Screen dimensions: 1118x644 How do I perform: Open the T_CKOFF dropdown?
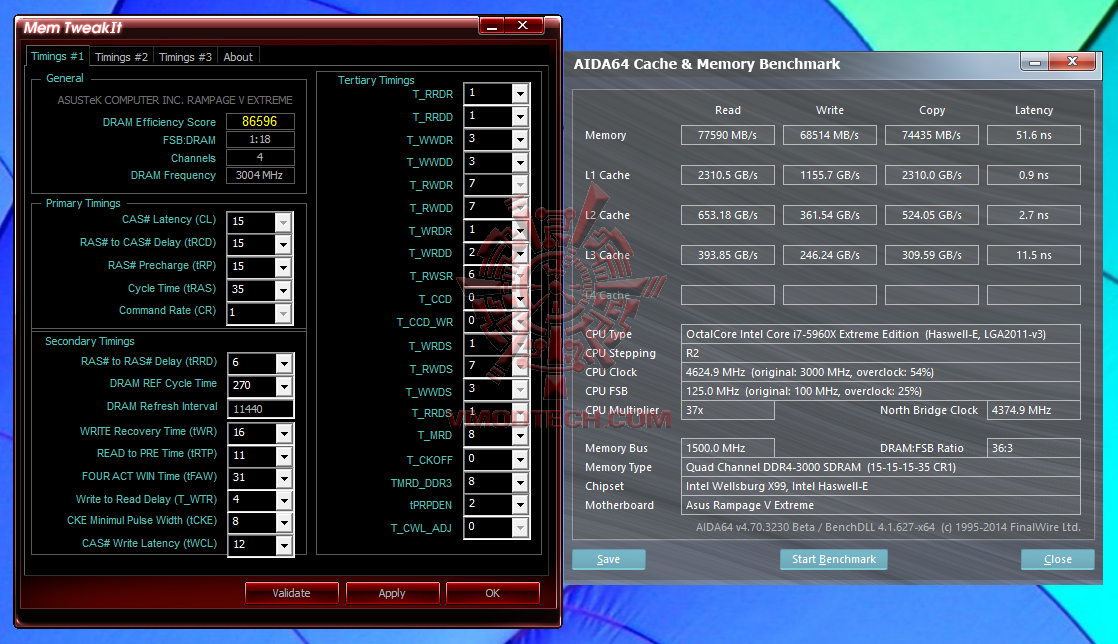520,459
